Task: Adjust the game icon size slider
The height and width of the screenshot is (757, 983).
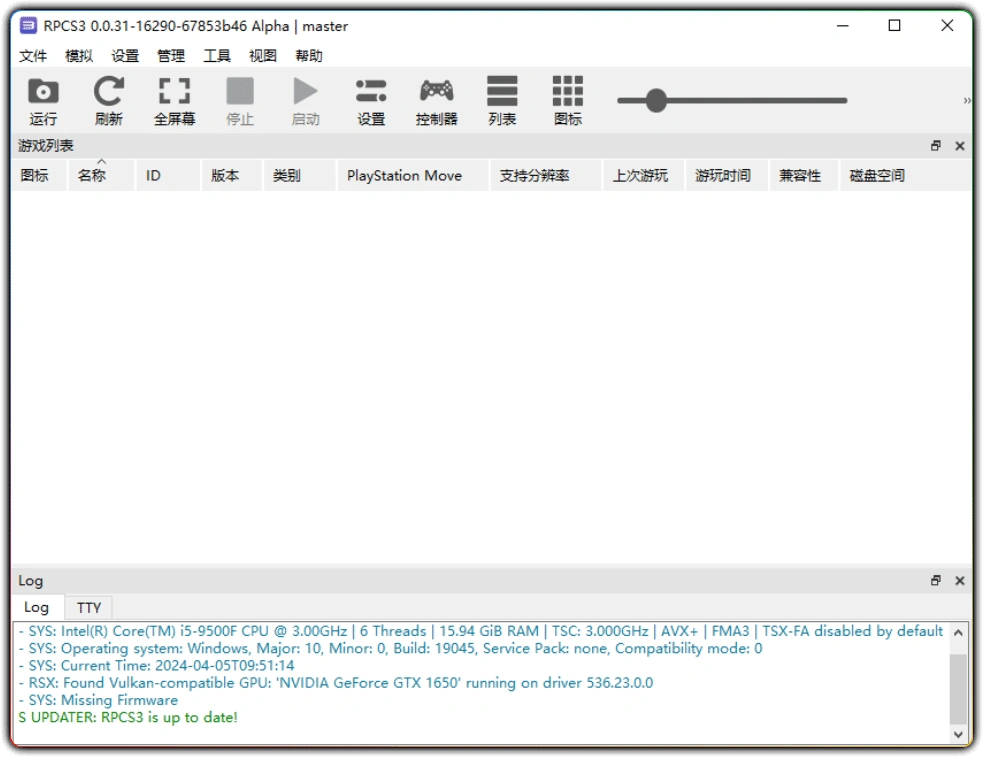Action: pos(656,99)
